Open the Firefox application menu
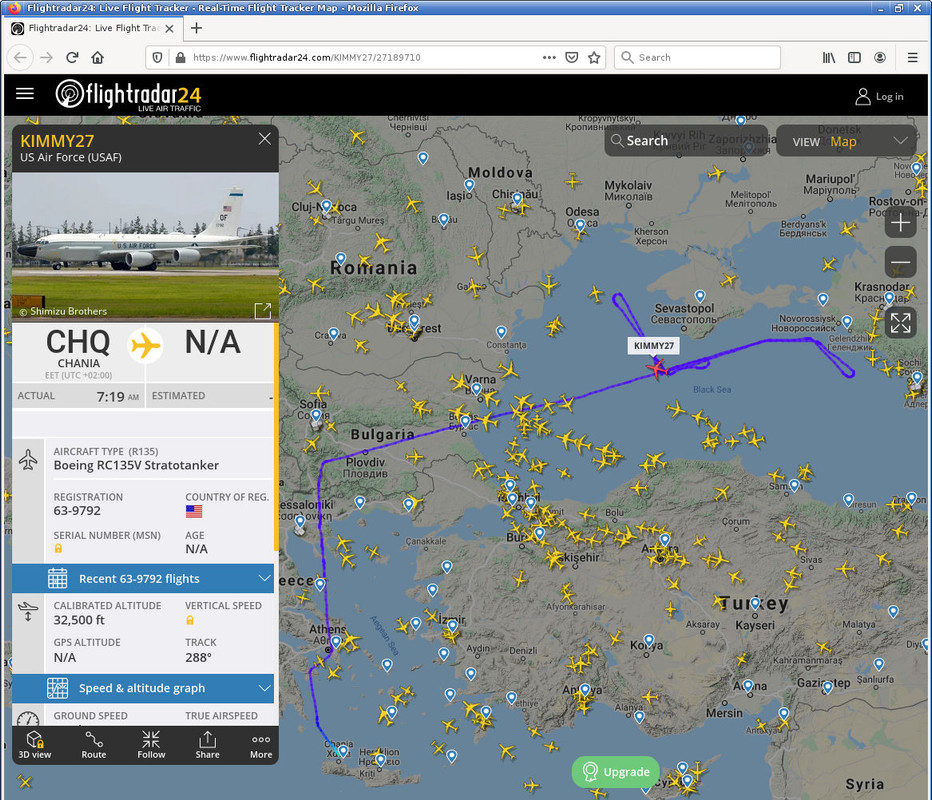The image size is (932, 800). (912, 57)
